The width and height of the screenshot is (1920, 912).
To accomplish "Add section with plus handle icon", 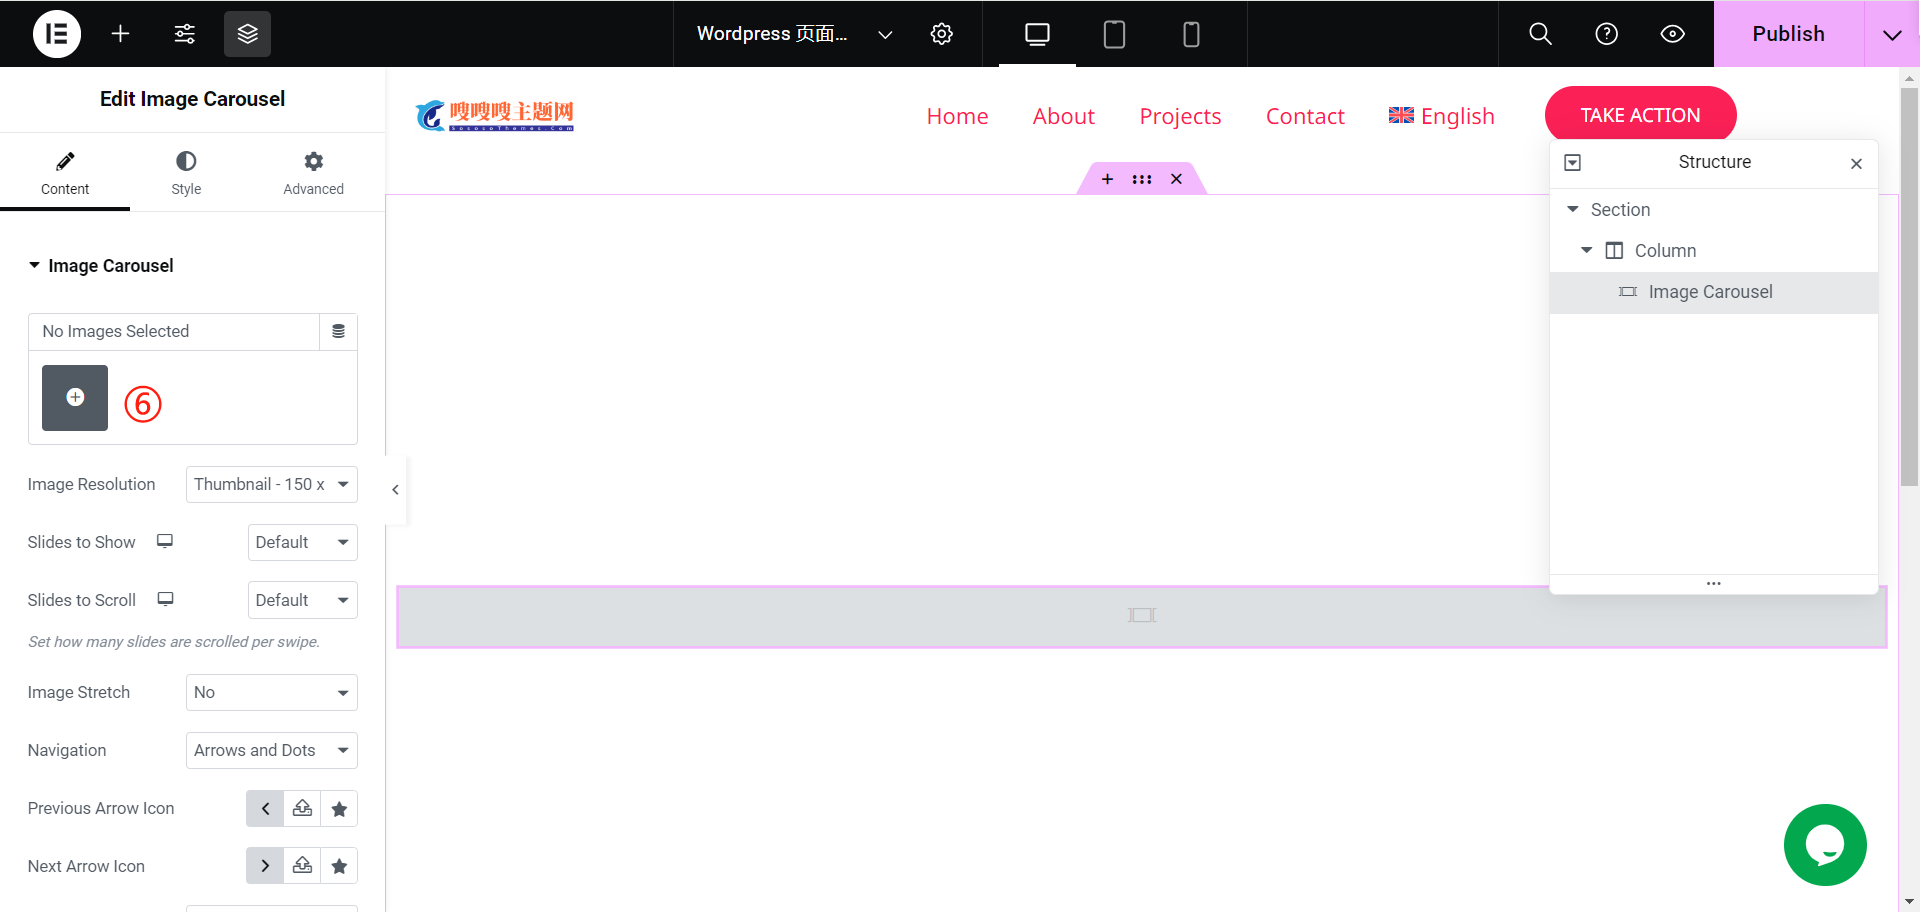I will (1107, 179).
